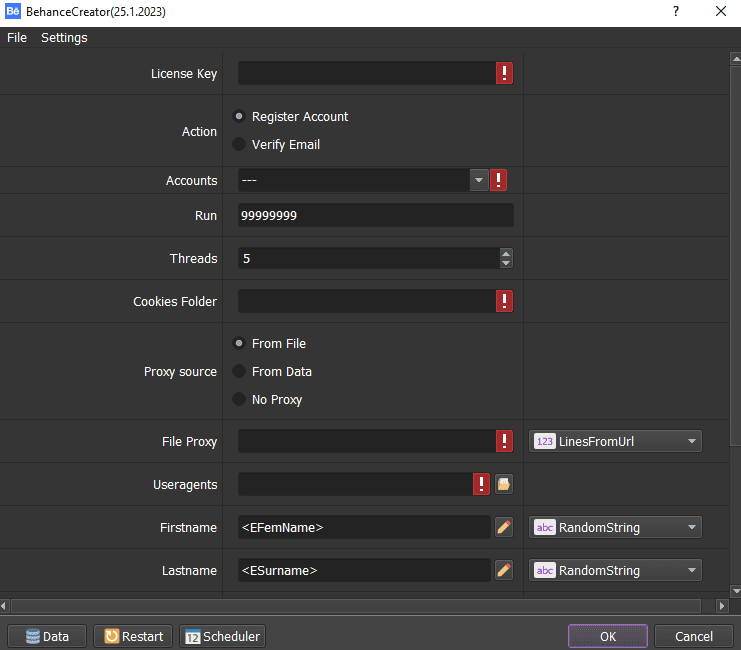Click the Threads value field

point(369,258)
